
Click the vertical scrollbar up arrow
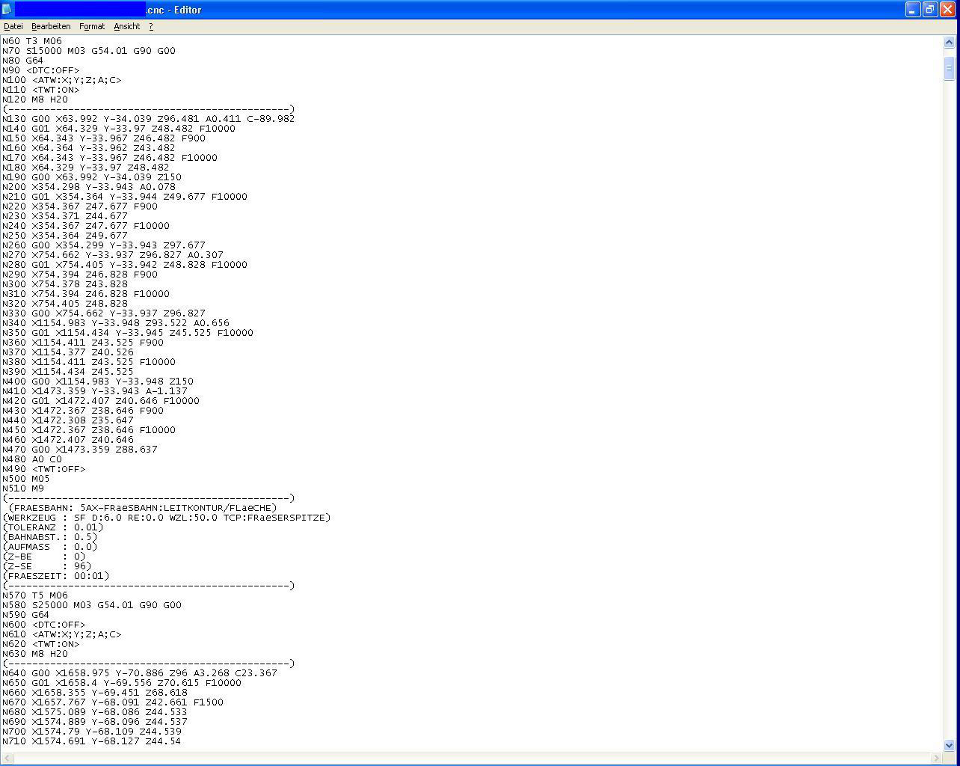[949, 42]
